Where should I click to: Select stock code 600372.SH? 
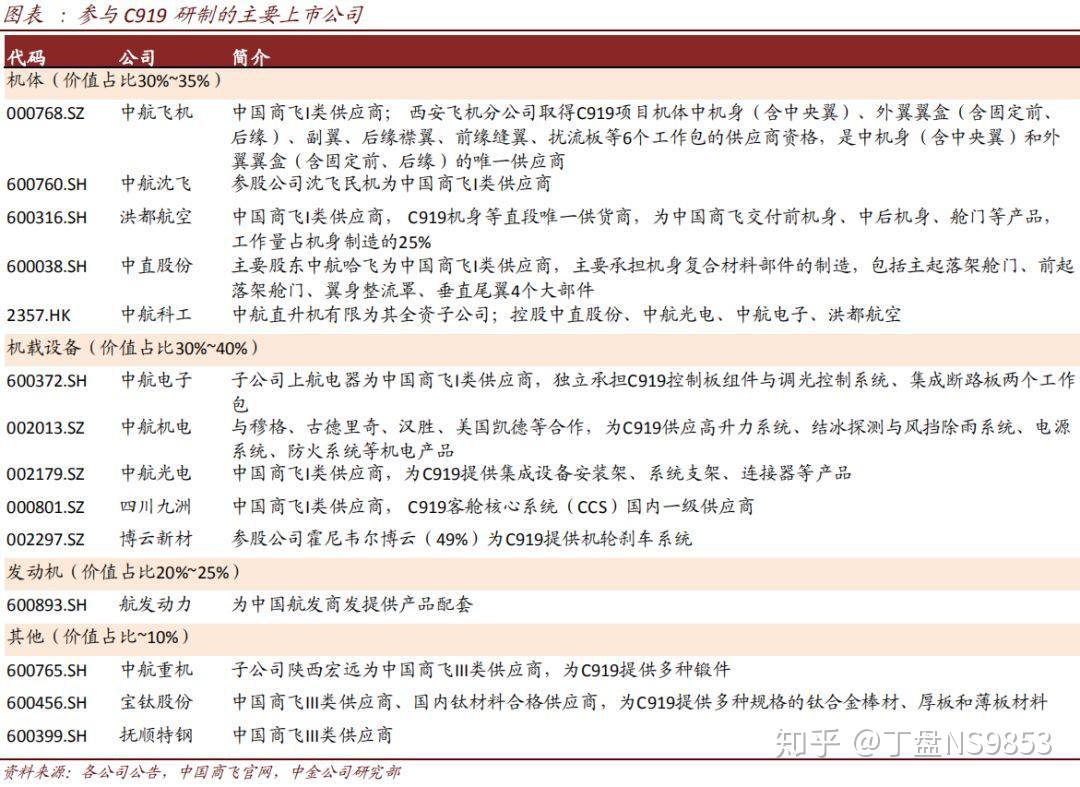(x=47, y=380)
